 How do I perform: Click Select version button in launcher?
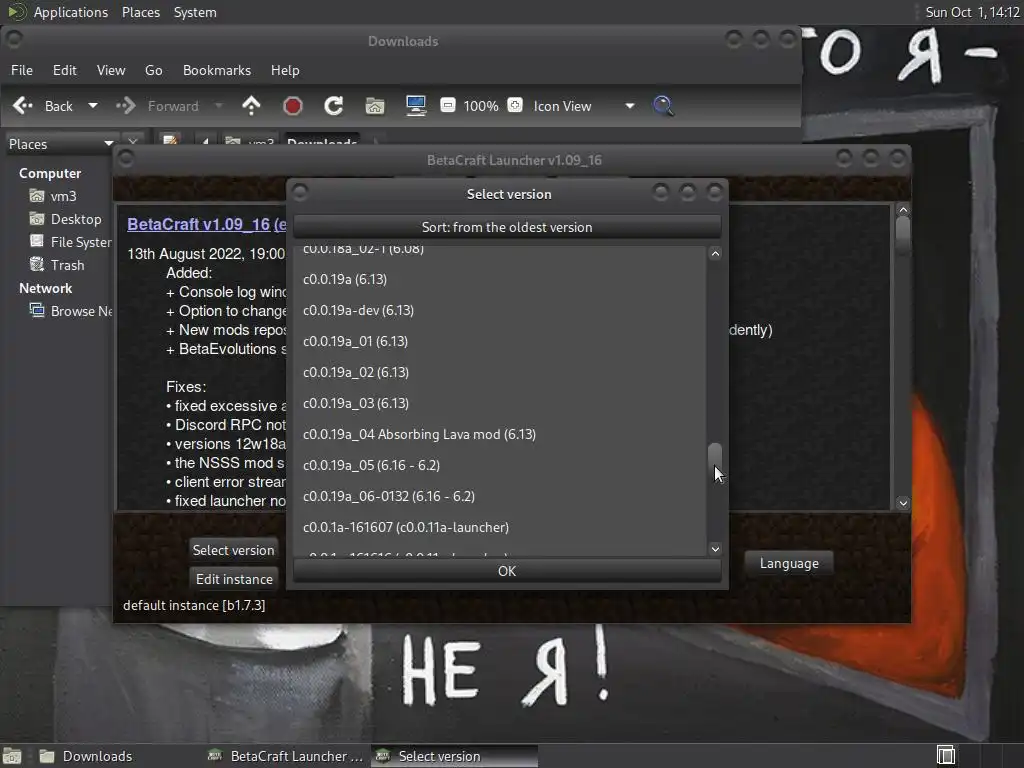(x=234, y=550)
